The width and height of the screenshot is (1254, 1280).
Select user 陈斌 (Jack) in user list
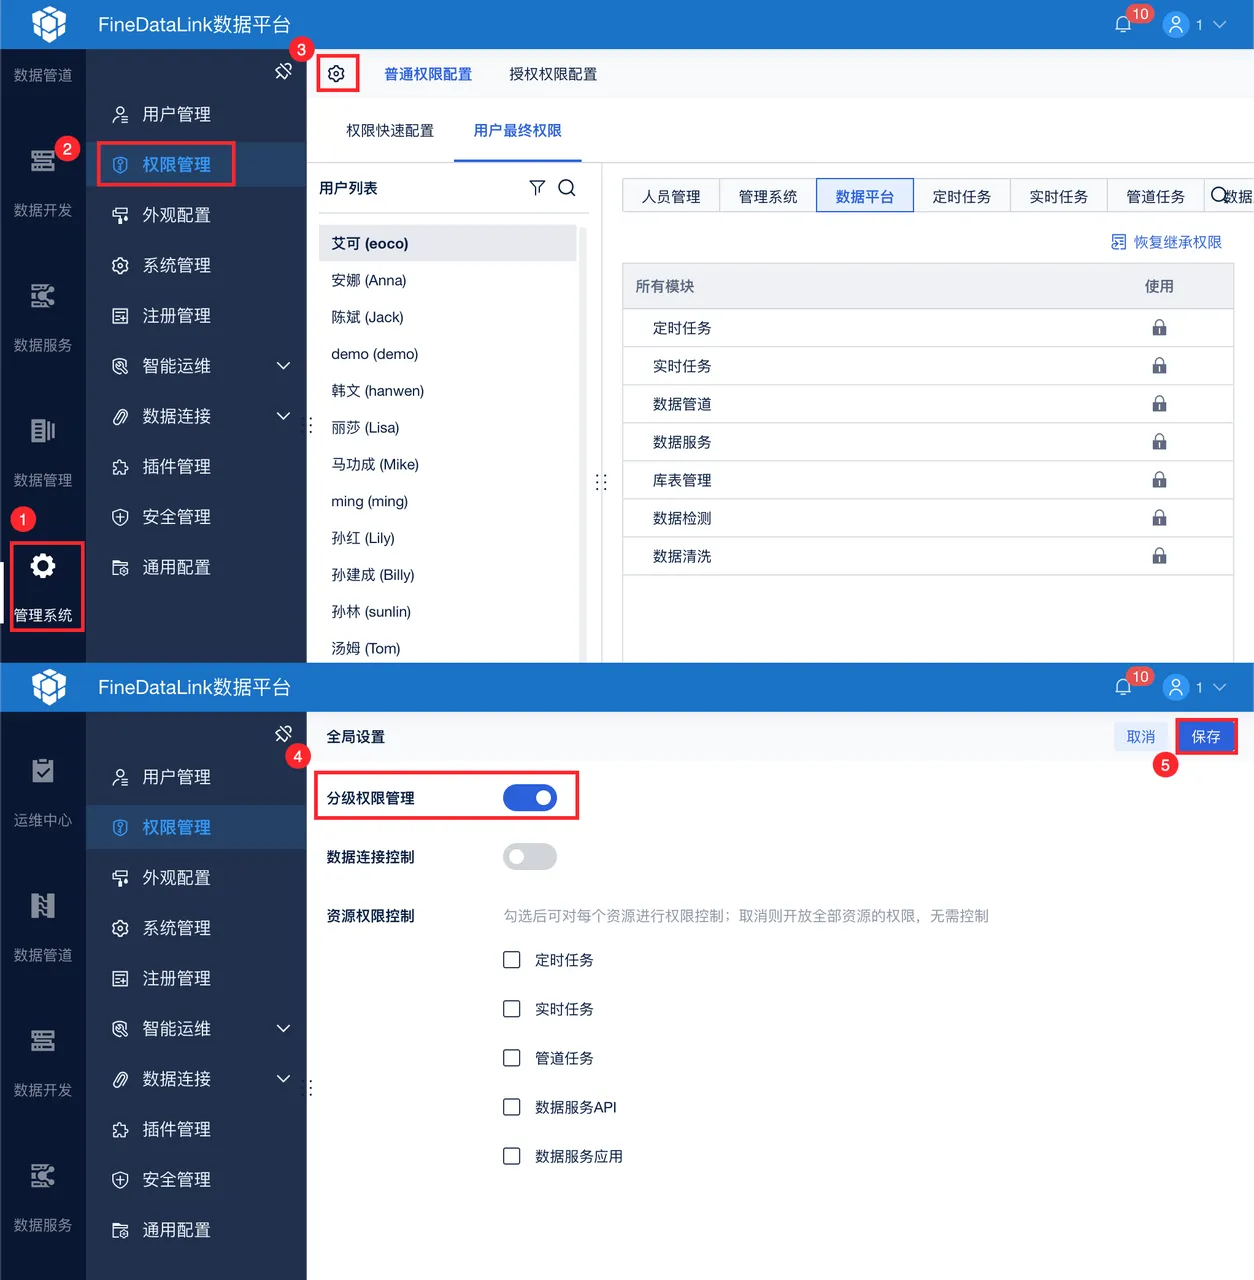pyautogui.click(x=447, y=317)
